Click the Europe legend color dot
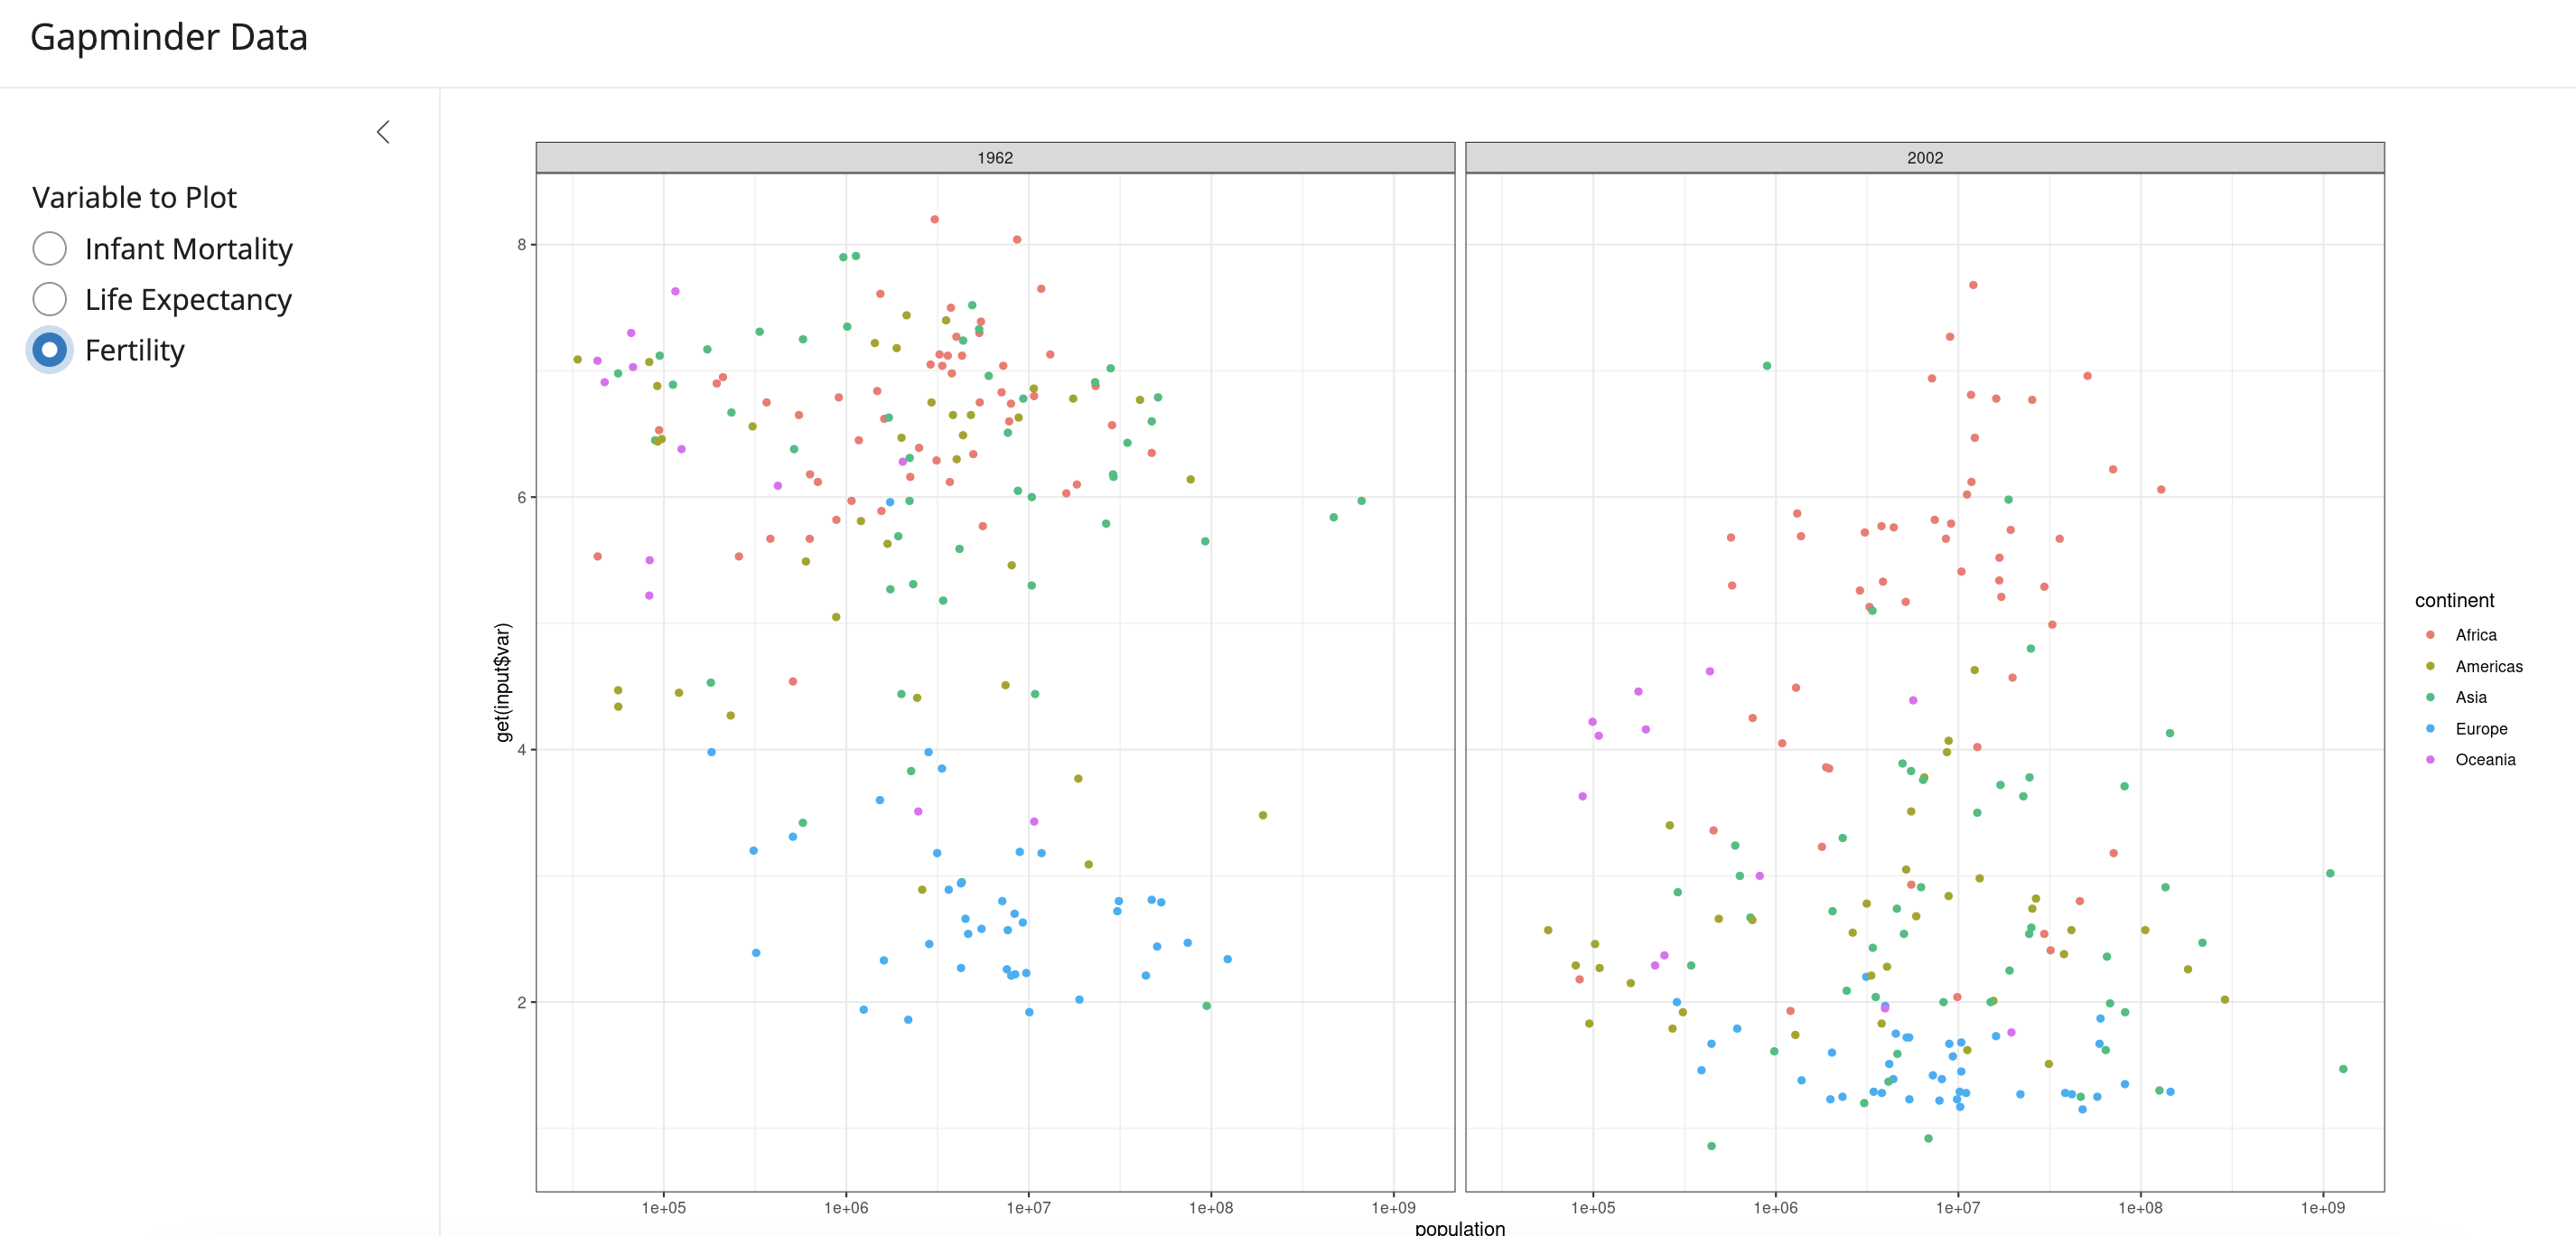 (x=2430, y=728)
